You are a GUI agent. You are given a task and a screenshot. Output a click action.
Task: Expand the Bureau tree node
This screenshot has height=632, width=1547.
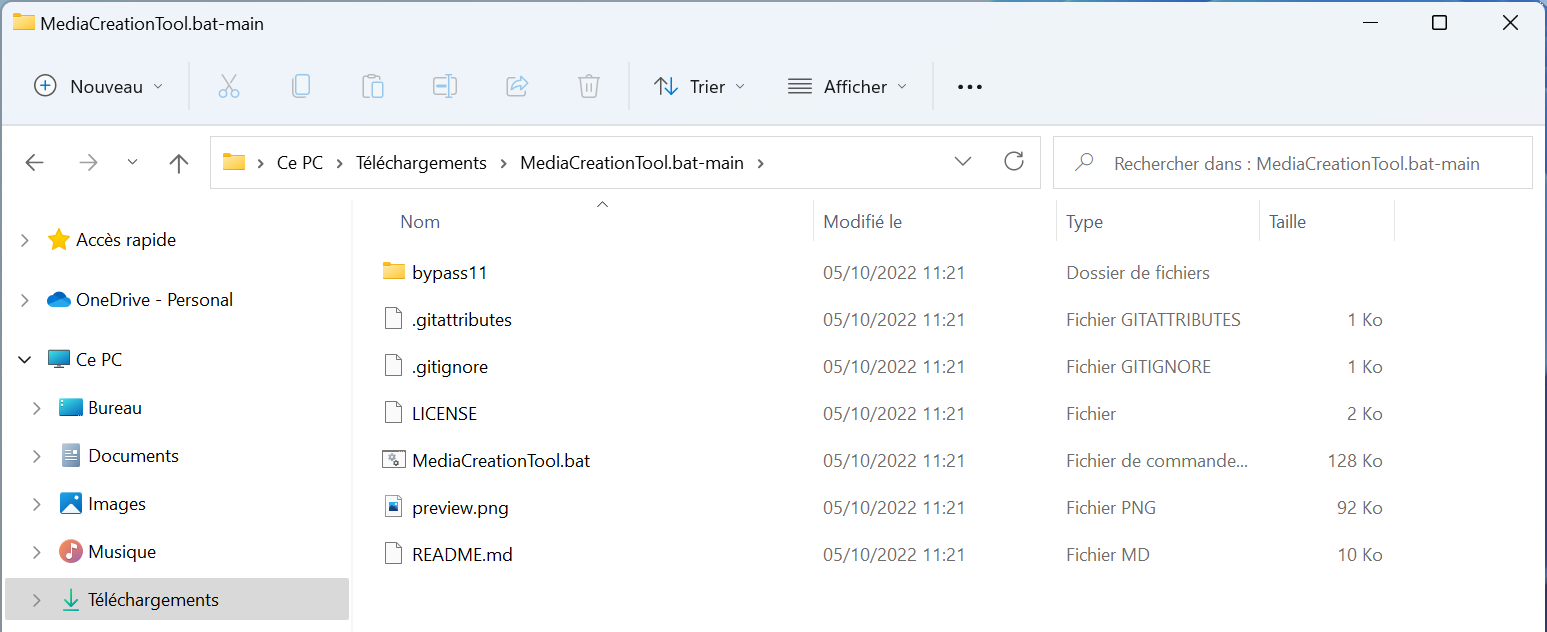point(37,408)
